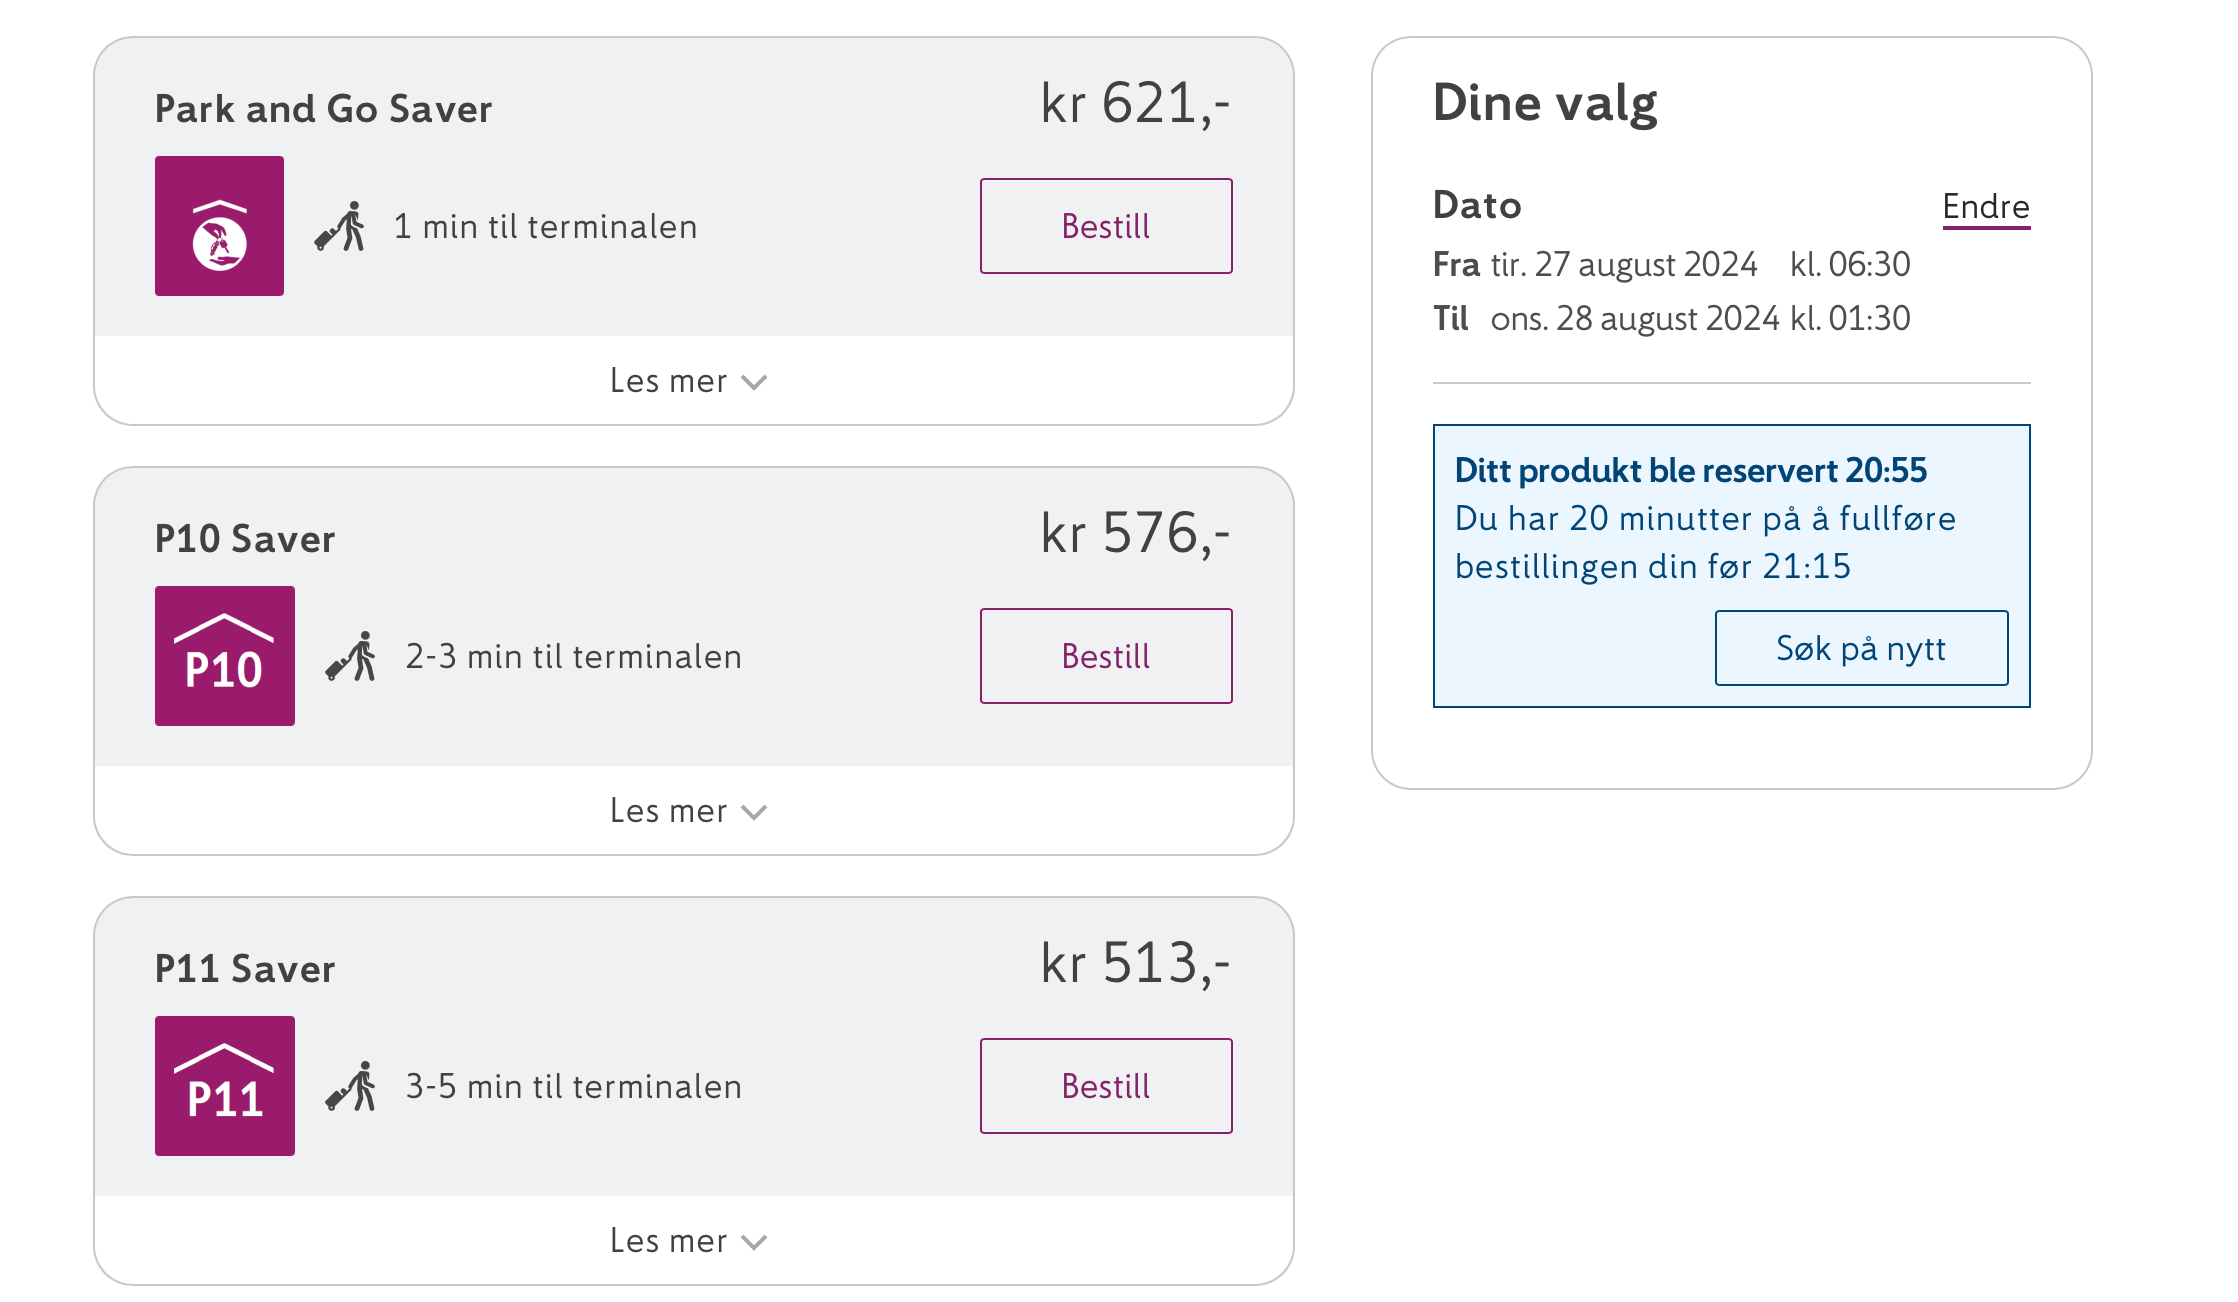Click Søk på nytt button
This screenshot has width=2238, height=1302.
[x=1861, y=648]
